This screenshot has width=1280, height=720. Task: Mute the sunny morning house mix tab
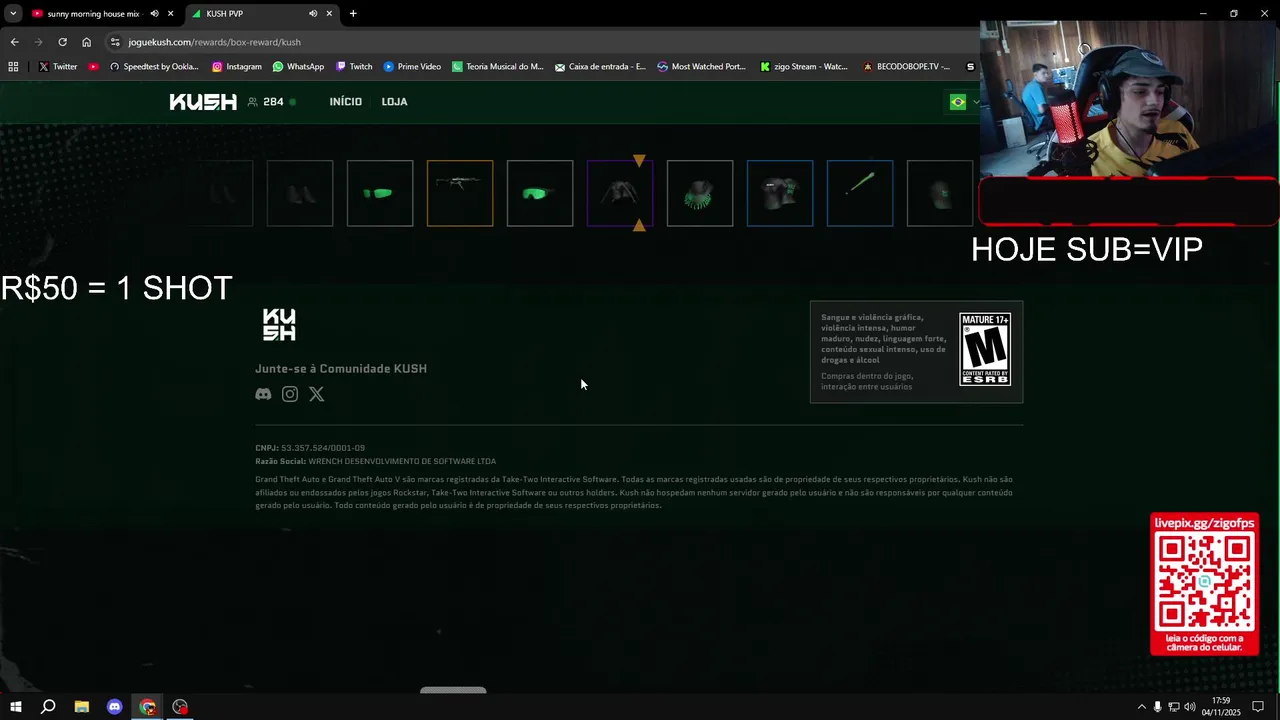(x=154, y=14)
